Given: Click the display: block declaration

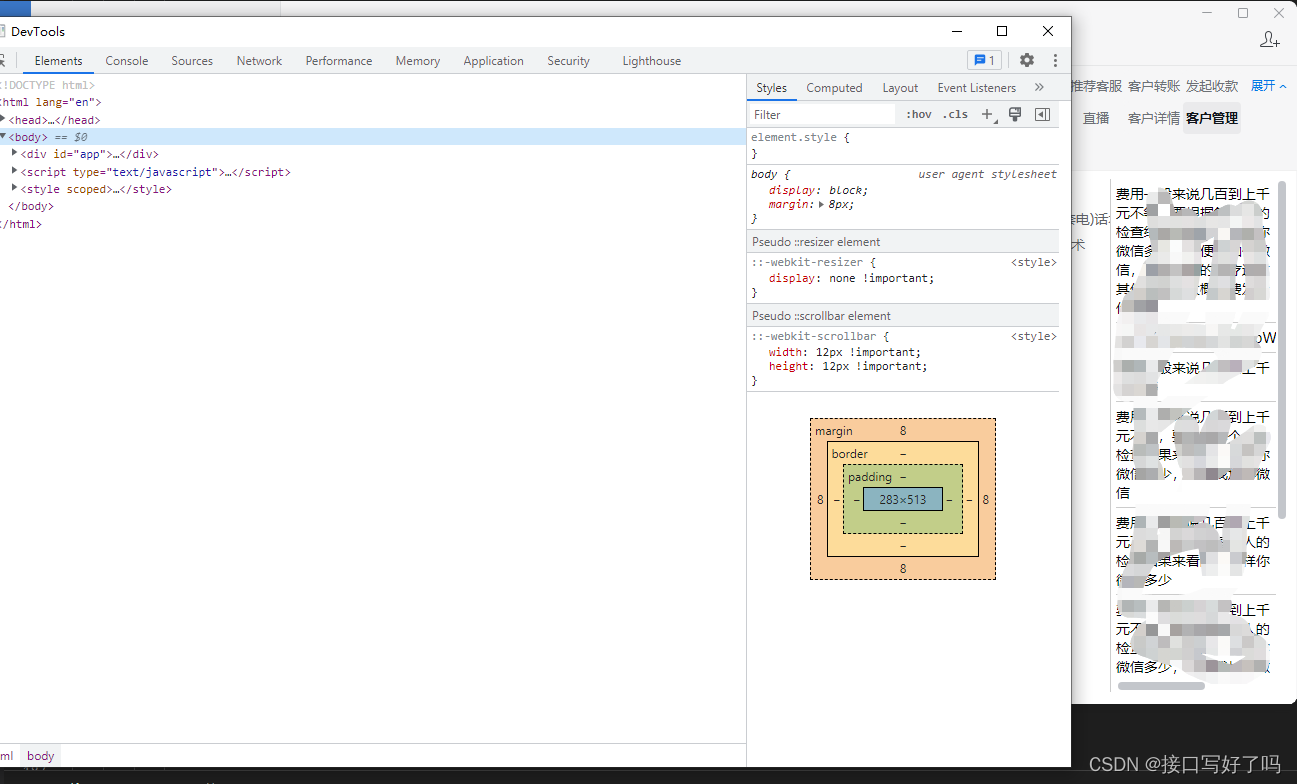Looking at the screenshot, I should click(818, 190).
